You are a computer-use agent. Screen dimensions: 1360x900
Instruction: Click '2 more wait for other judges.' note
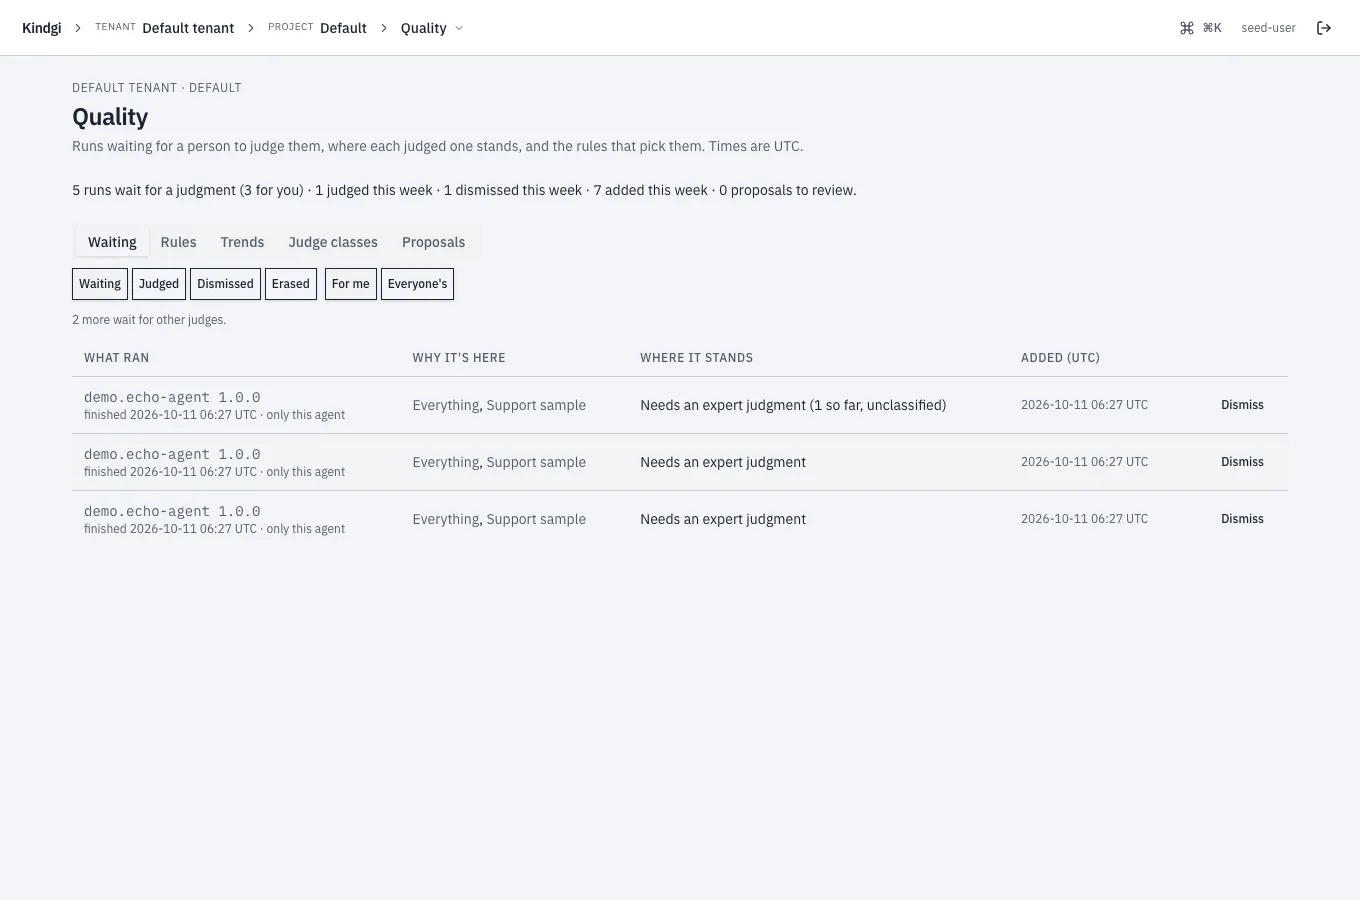(x=149, y=320)
